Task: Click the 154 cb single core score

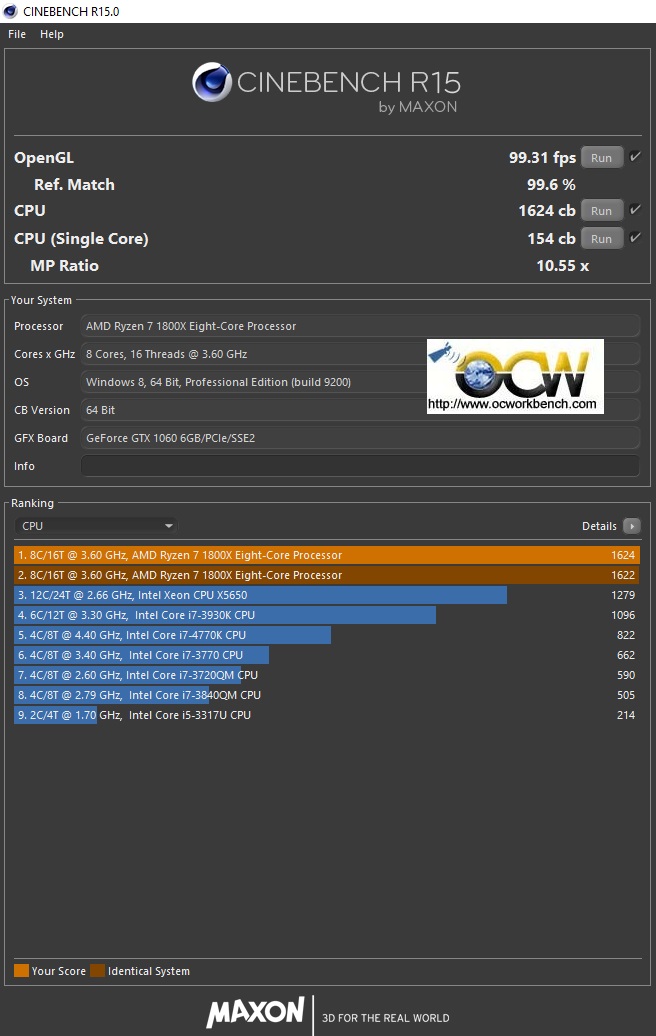Action: 552,239
